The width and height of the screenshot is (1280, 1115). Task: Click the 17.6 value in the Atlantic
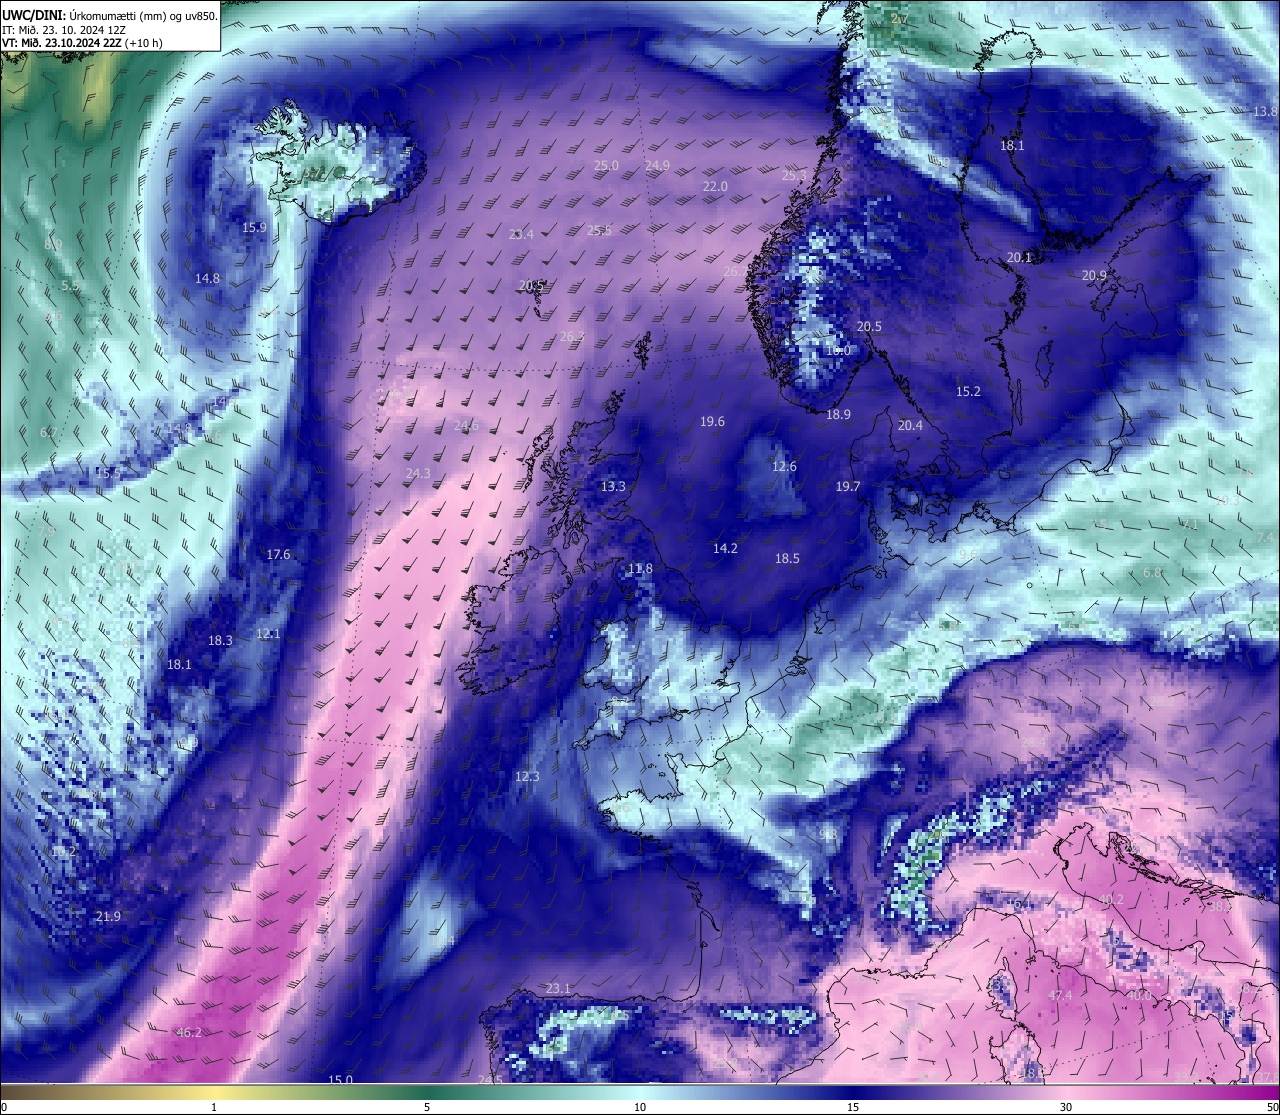tap(278, 554)
